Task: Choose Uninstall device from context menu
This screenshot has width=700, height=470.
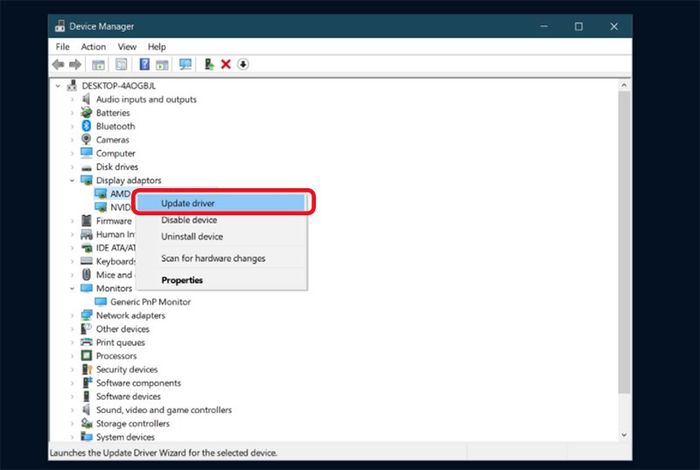Action: coord(221,237)
